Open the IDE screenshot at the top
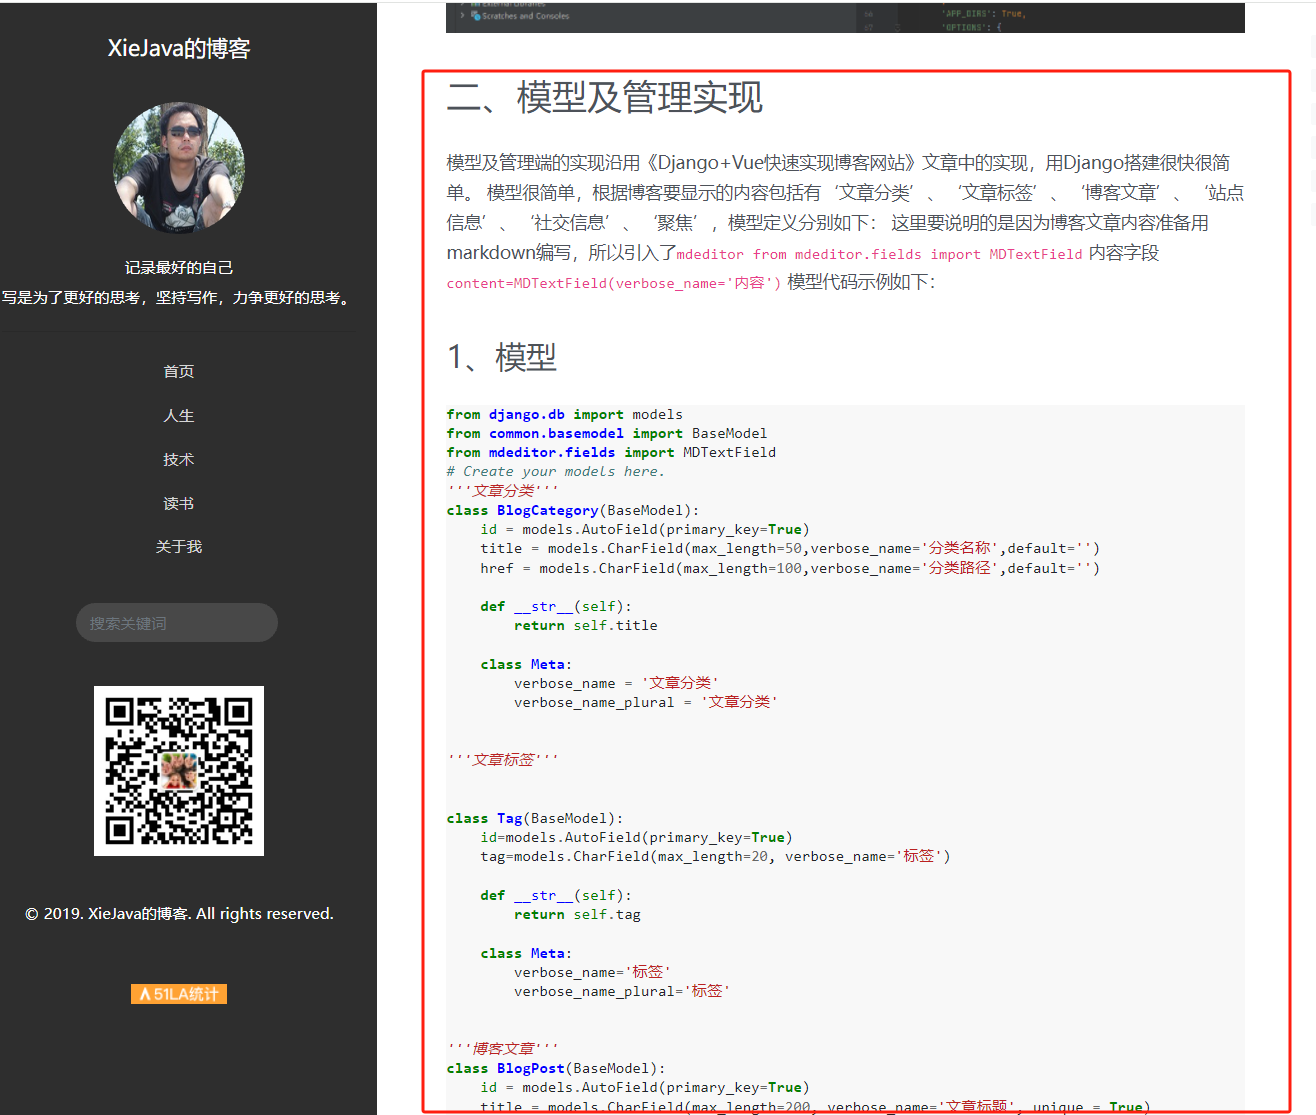 (845, 18)
